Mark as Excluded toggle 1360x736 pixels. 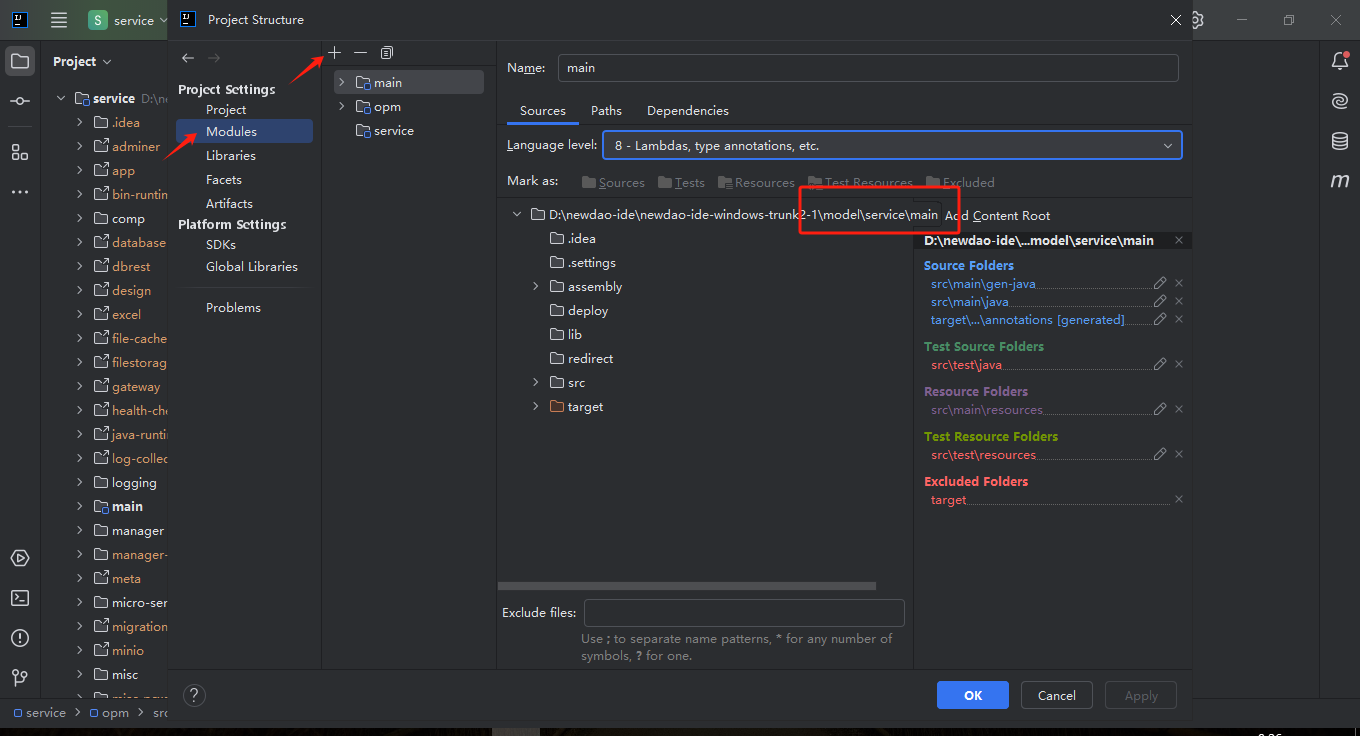960,182
